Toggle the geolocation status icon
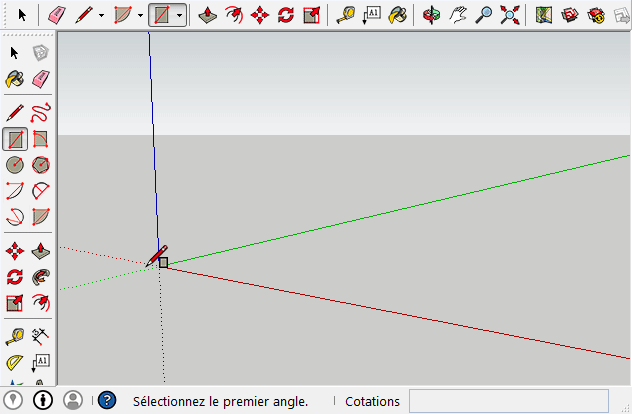This screenshot has width=632, height=414. click(x=16, y=400)
